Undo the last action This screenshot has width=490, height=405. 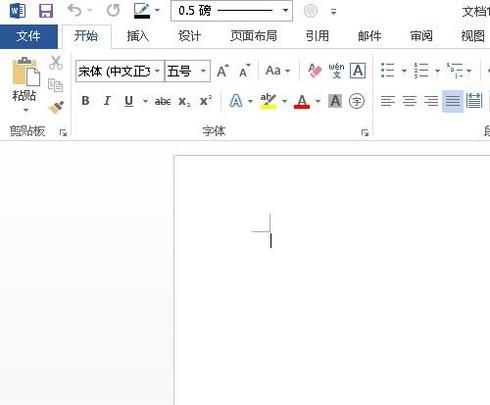pos(75,10)
